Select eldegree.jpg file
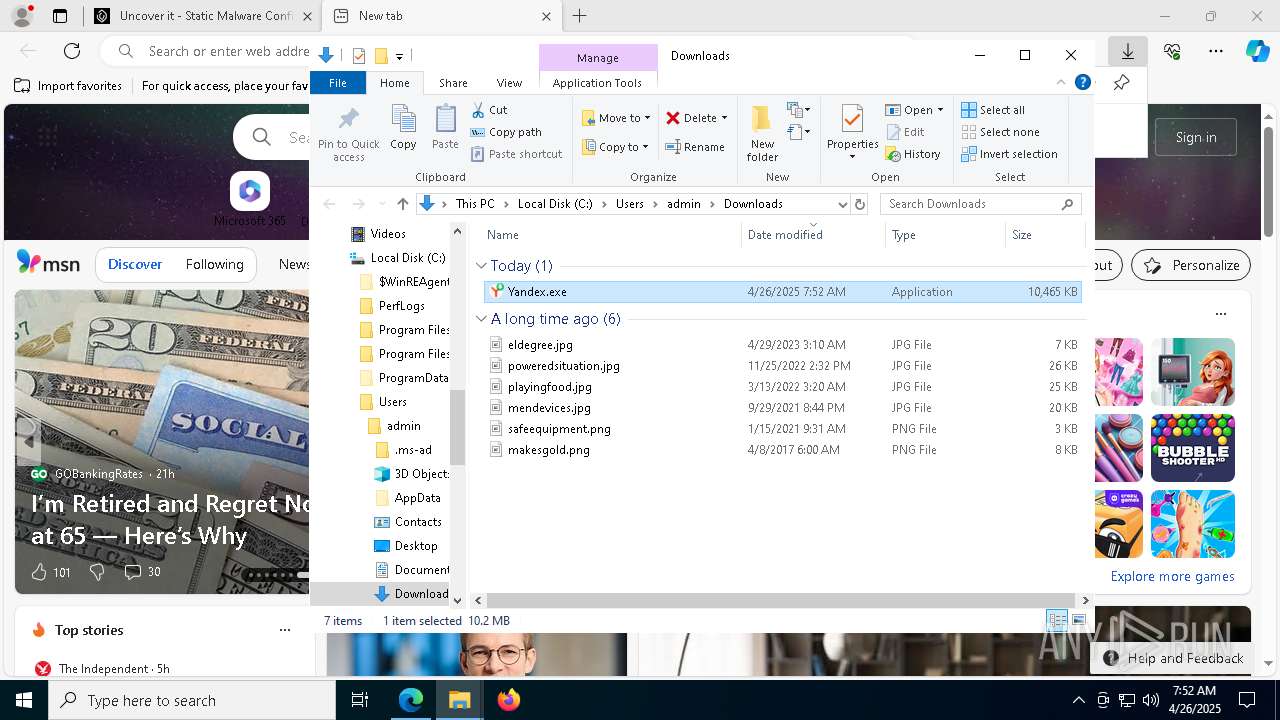The image size is (1280, 720). tap(782, 345)
